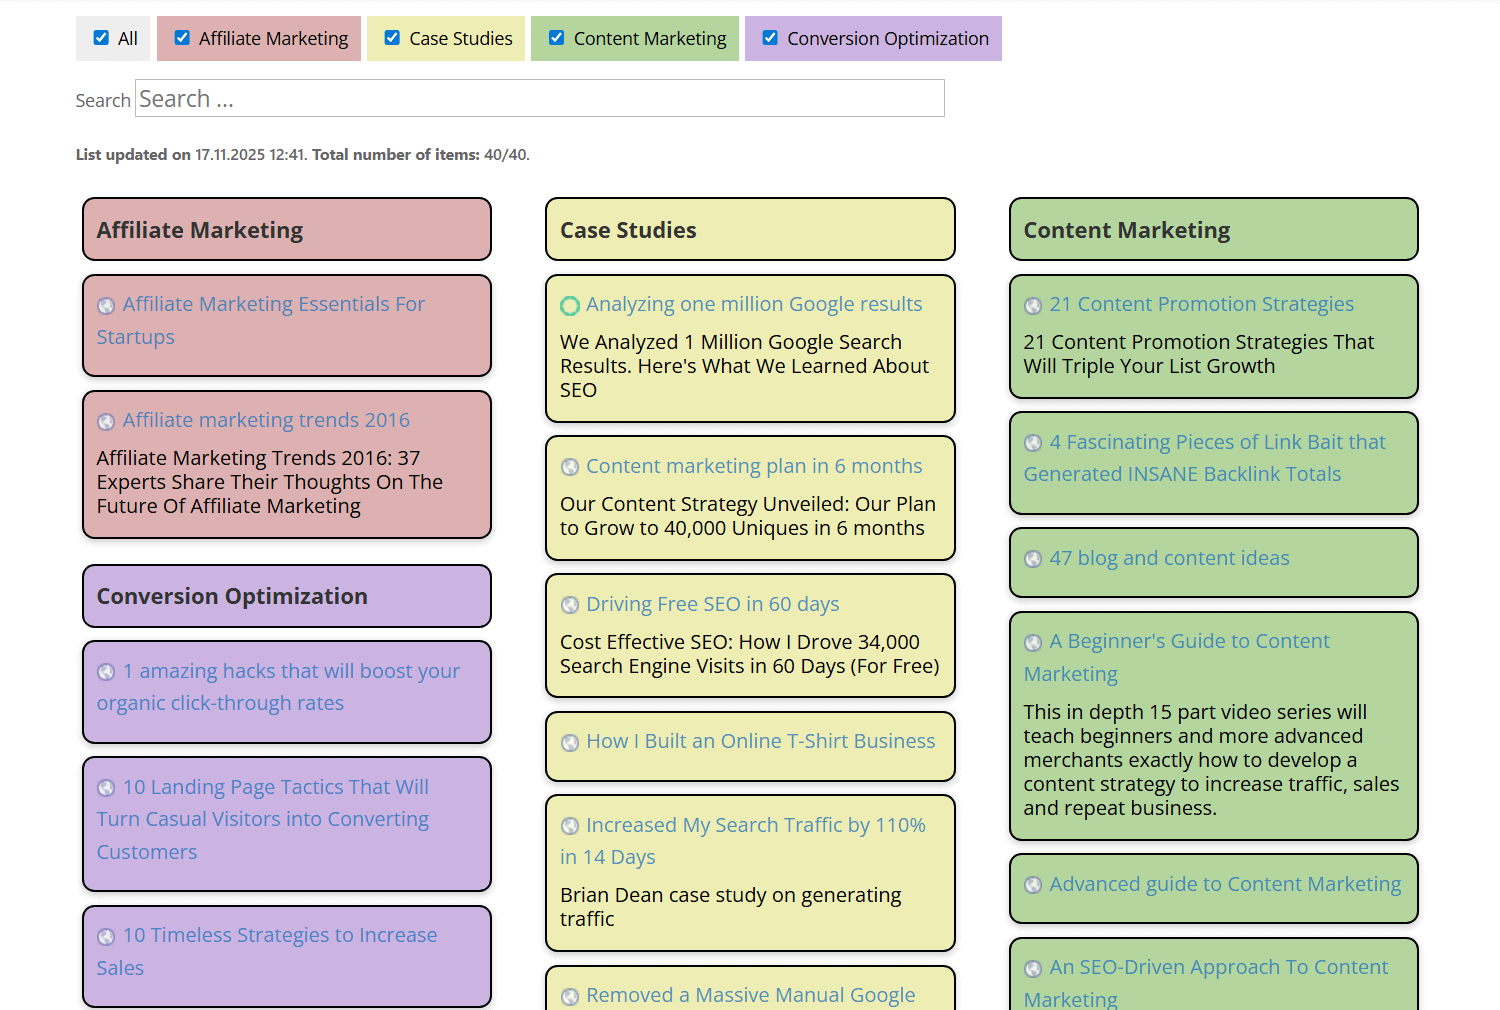
Task: Open Content marketing plan in 6 months link
Action: [754, 466]
